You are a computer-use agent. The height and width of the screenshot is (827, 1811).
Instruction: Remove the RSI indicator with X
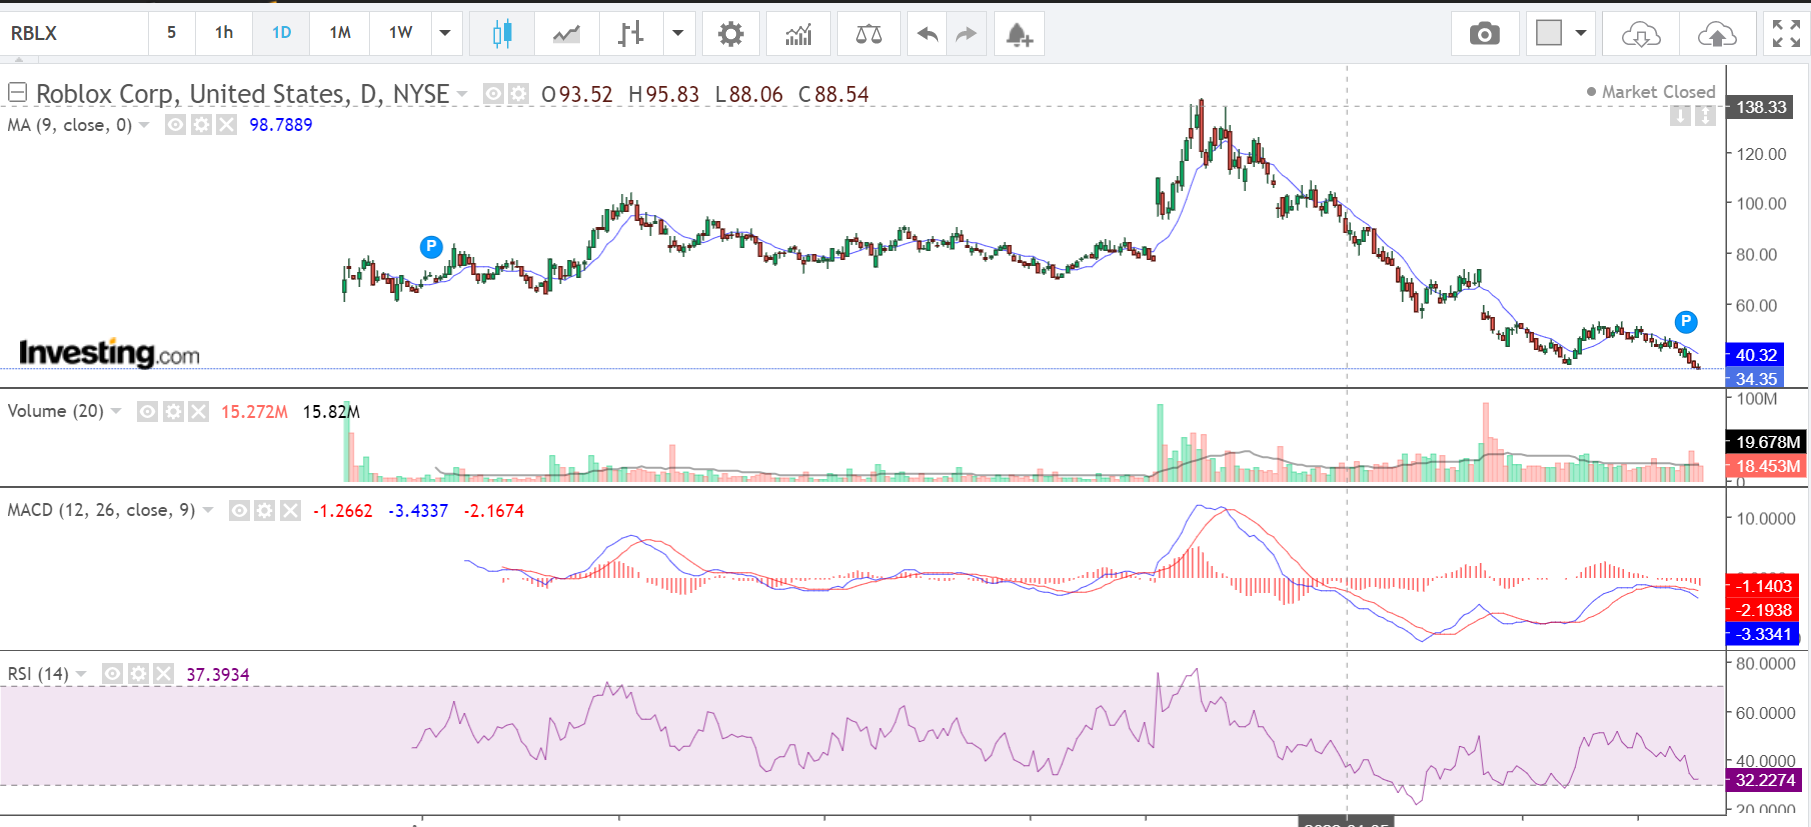pos(164,674)
